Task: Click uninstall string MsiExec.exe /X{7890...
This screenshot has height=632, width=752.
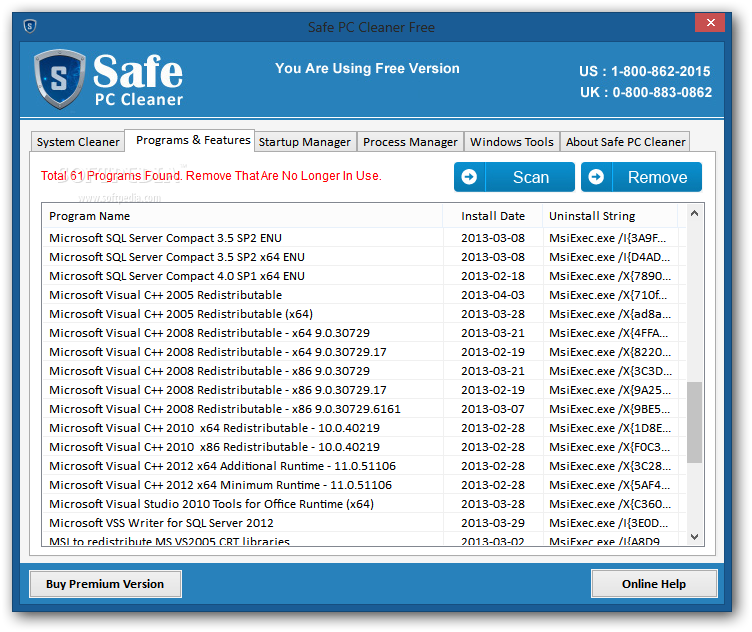Action: [x=610, y=276]
